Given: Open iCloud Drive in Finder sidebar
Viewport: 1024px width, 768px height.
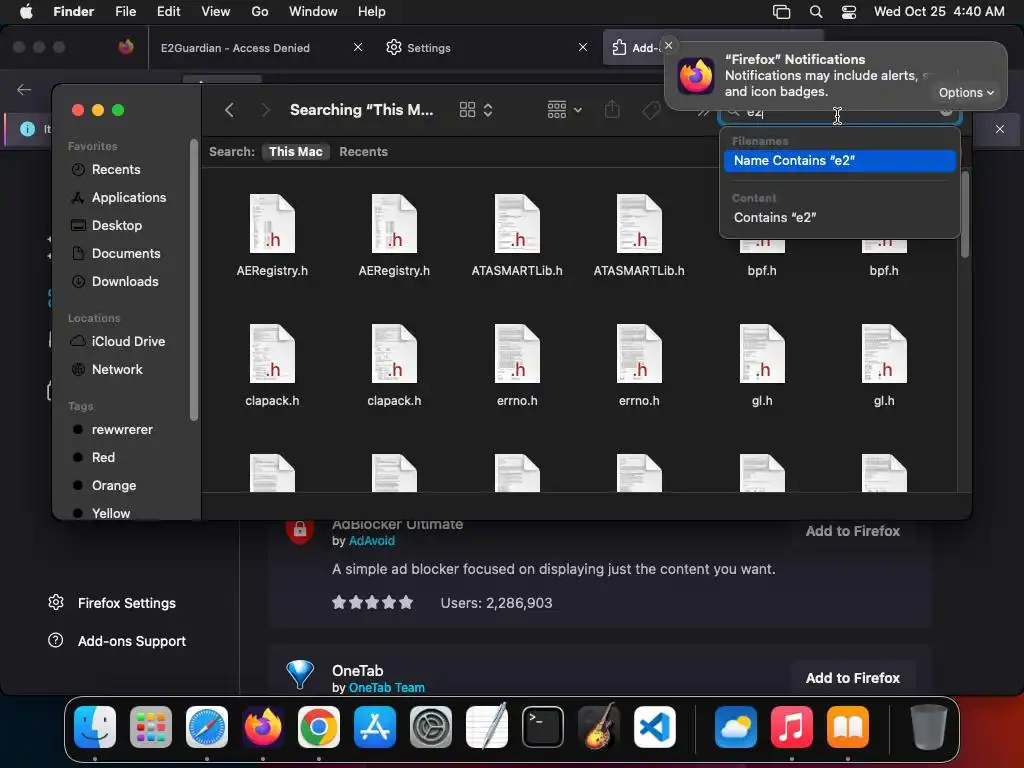Looking at the screenshot, I should point(128,342).
